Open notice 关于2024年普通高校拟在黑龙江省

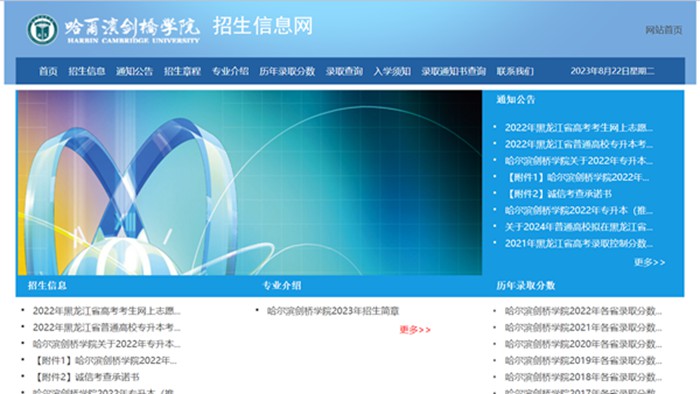point(579,227)
